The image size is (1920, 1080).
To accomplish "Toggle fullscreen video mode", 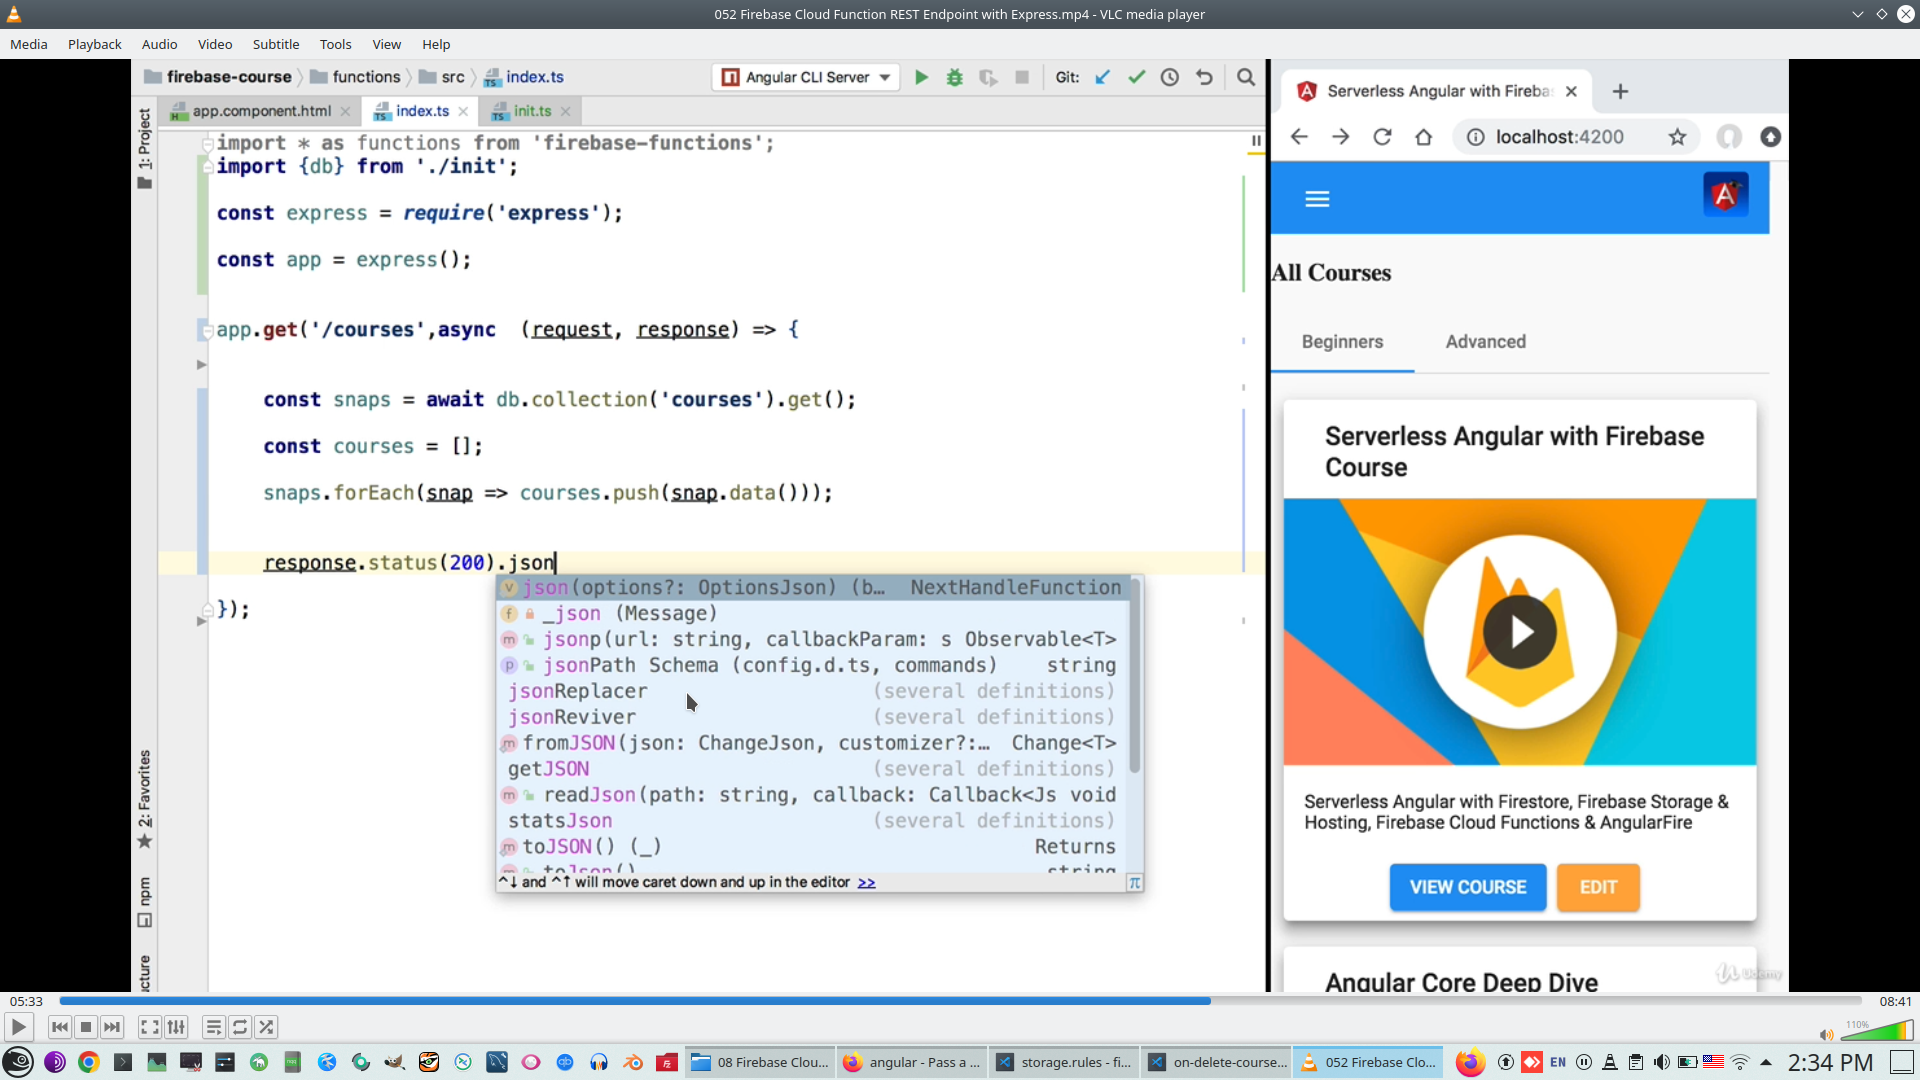I will (x=149, y=1027).
